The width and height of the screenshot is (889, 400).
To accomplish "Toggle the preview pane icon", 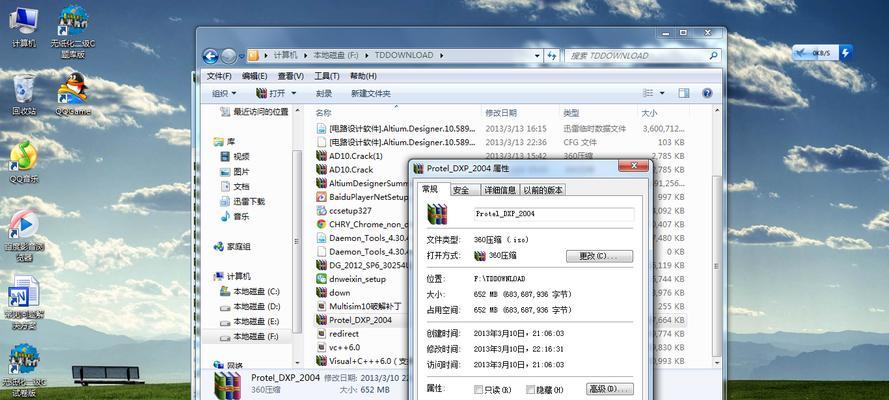I will point(684,93).
